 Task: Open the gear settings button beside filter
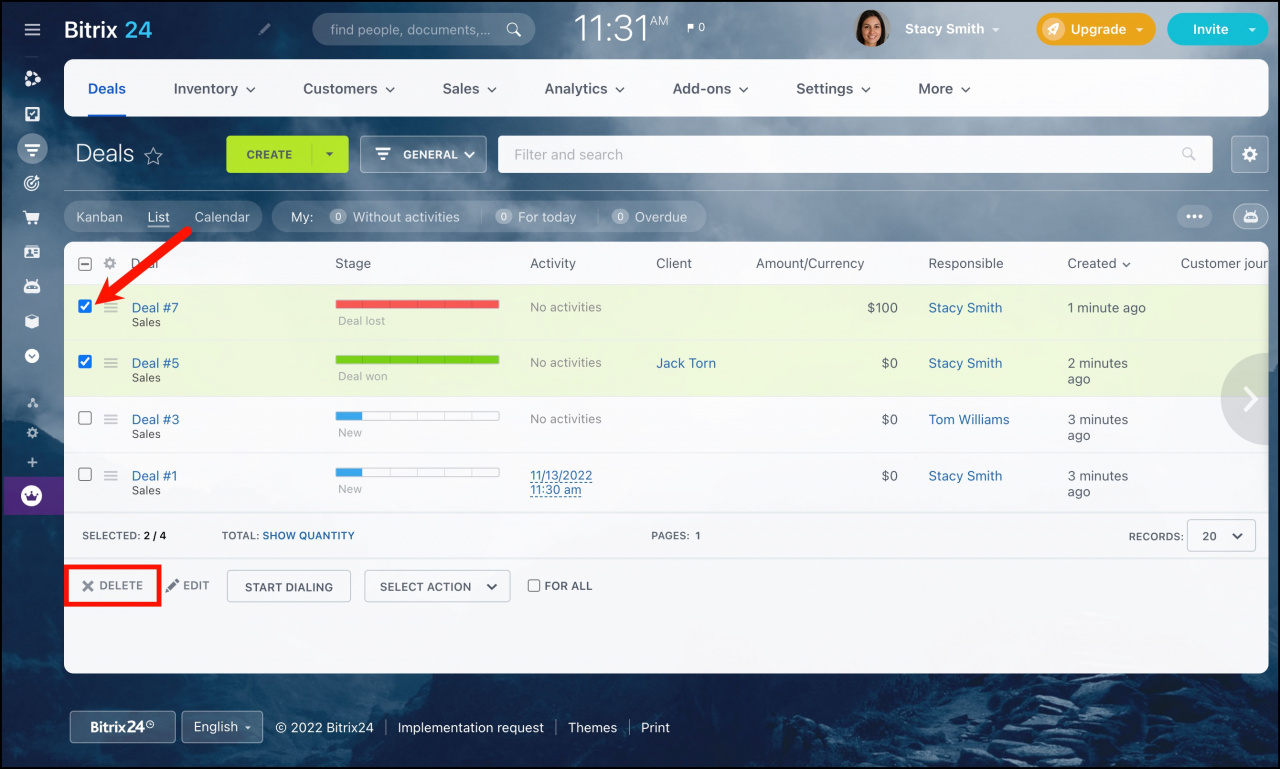(1249, 154)
